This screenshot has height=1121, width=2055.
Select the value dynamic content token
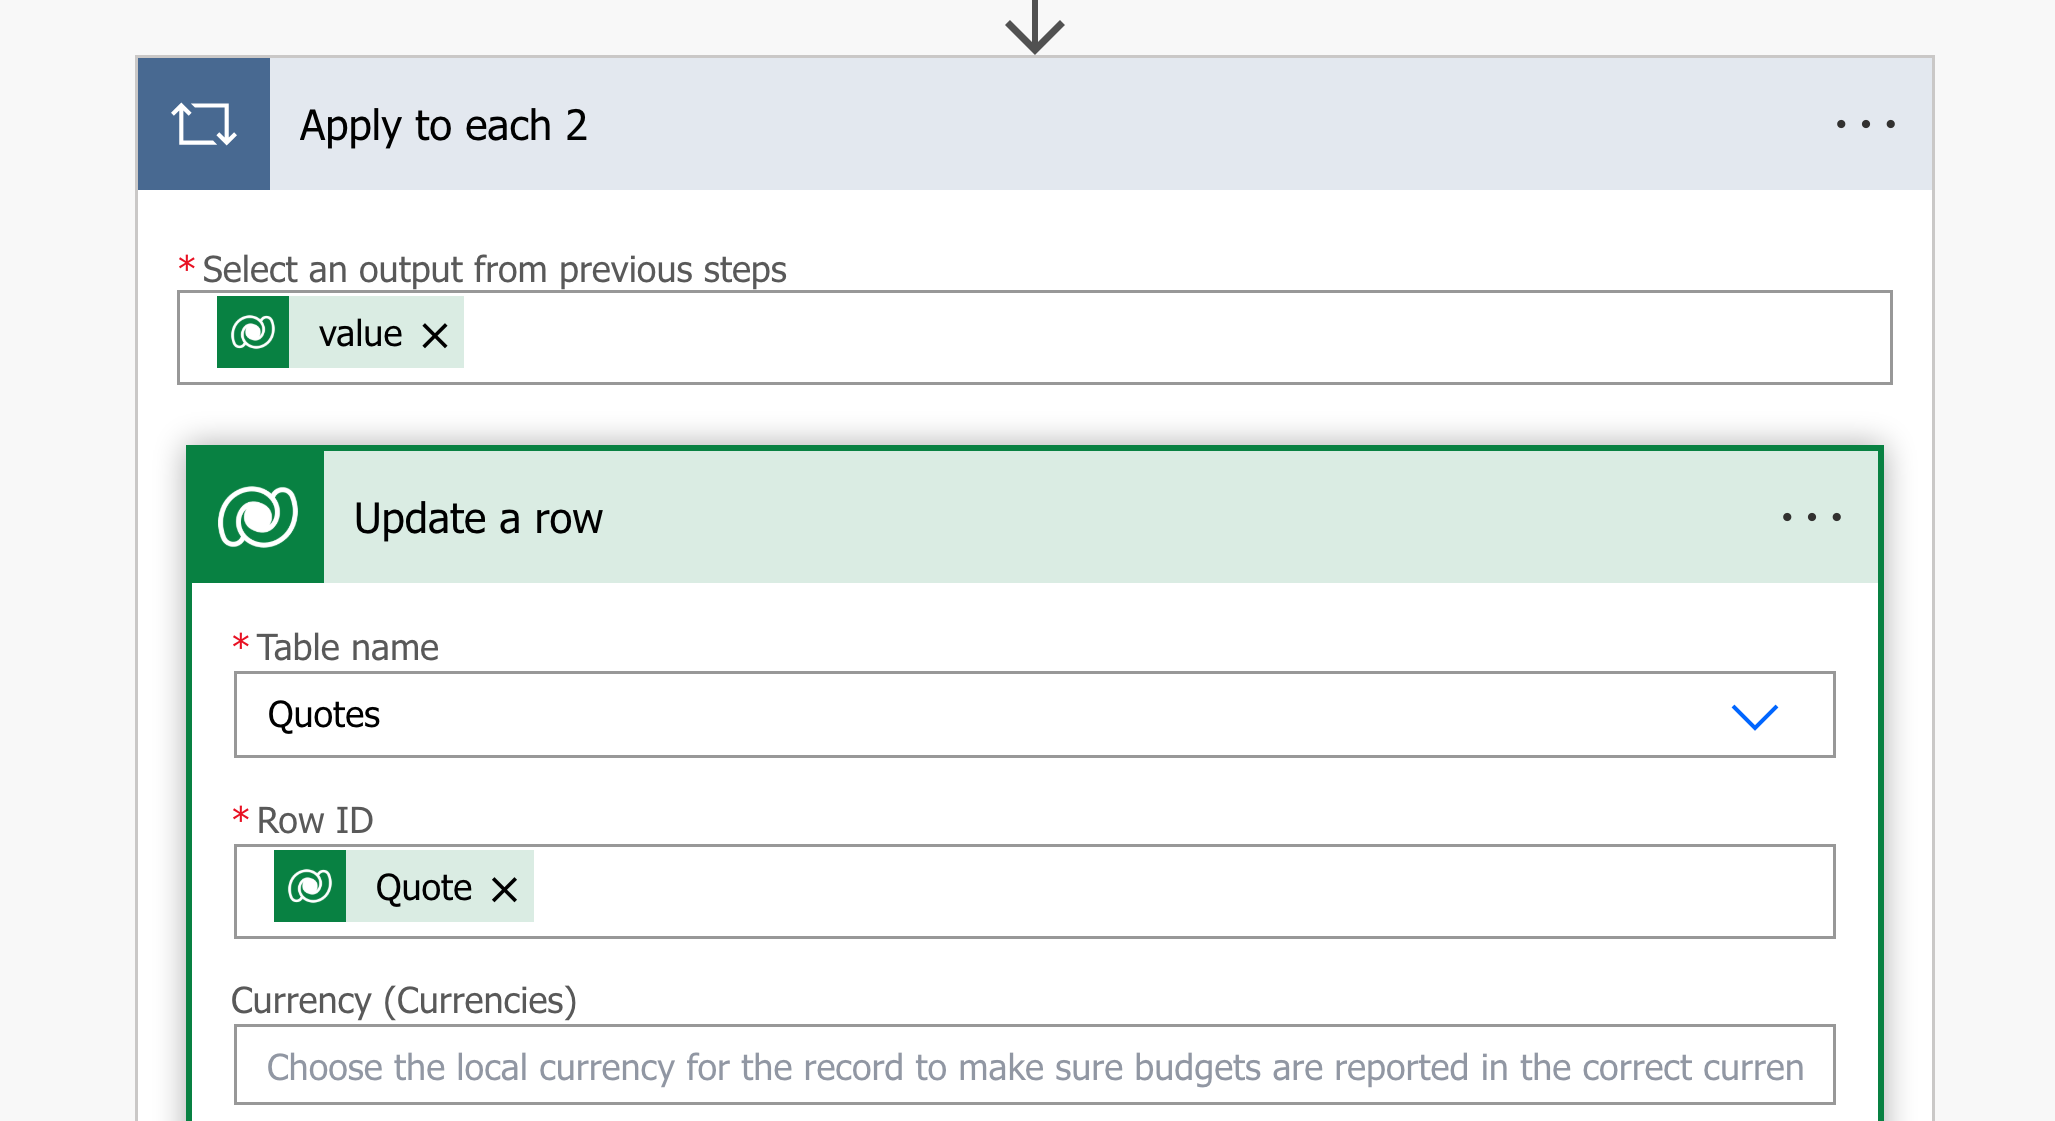(360, 334)
